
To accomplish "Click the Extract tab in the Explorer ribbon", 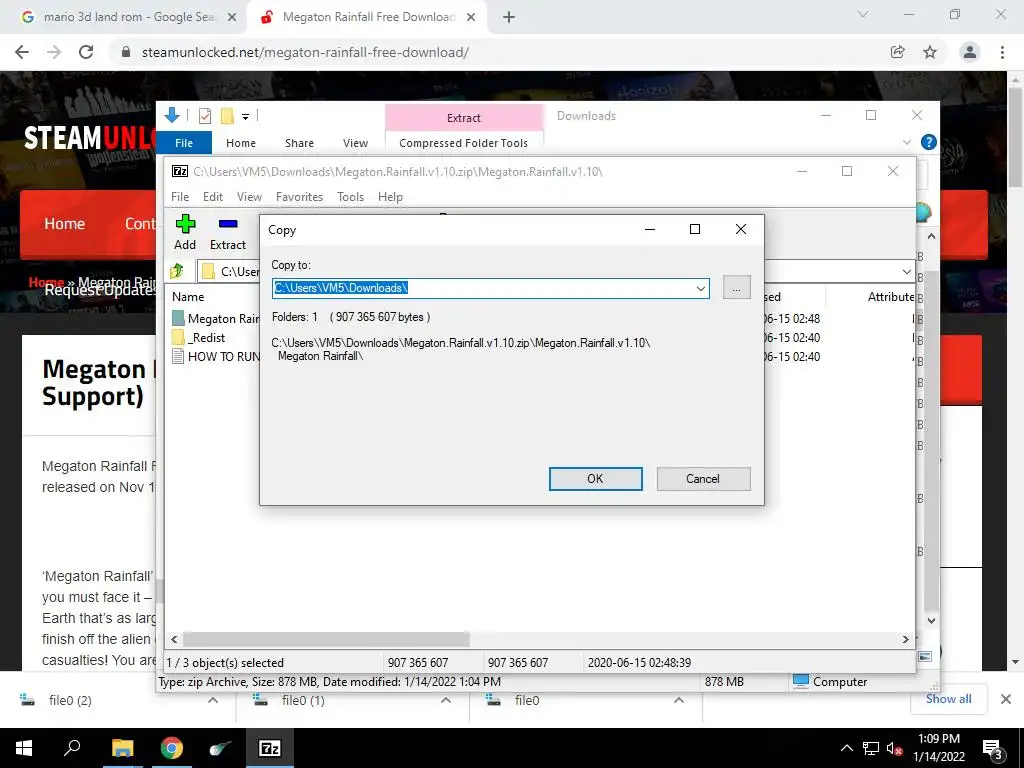I will pyautogui.click(x=464, y=118).
